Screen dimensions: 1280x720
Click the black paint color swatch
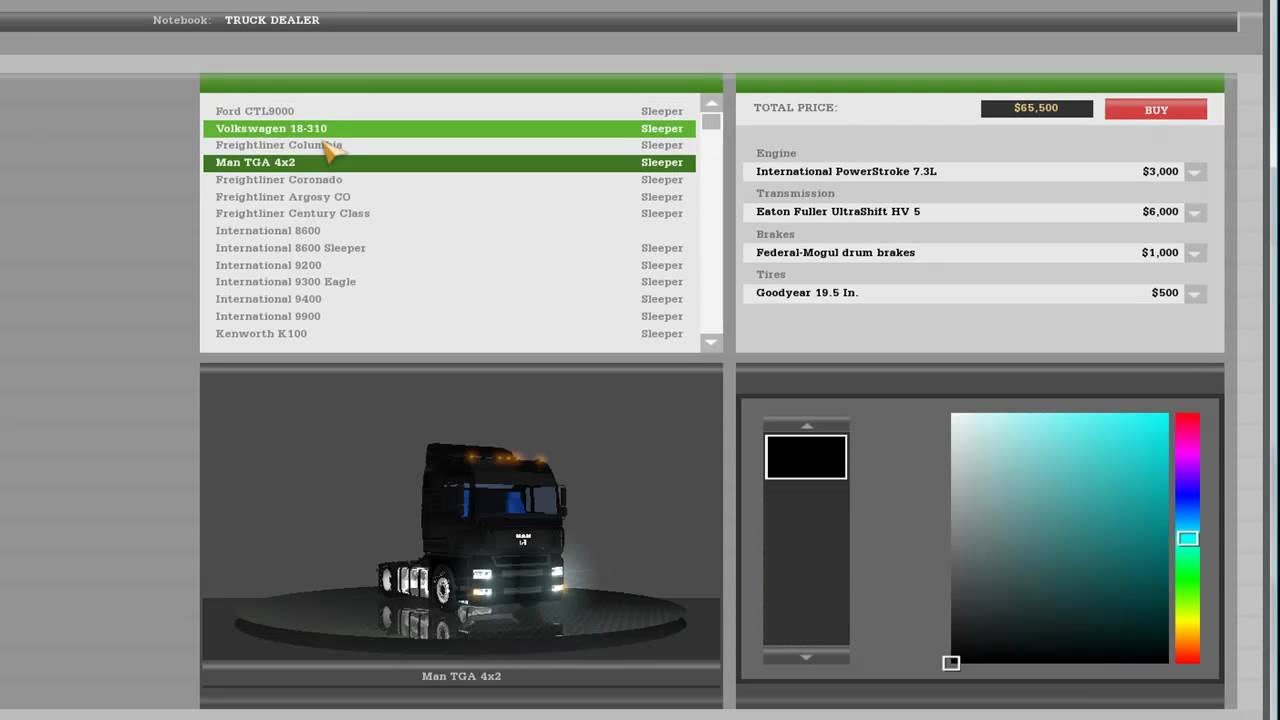(806, 457)
